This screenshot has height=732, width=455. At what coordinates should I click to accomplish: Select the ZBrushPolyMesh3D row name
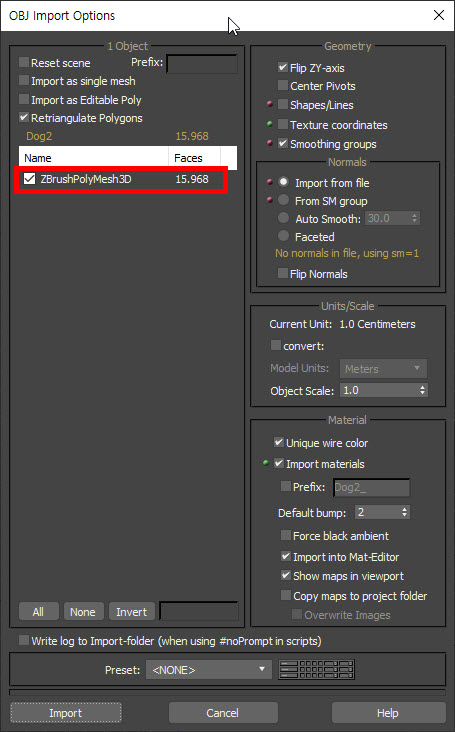tap(86, 179)
